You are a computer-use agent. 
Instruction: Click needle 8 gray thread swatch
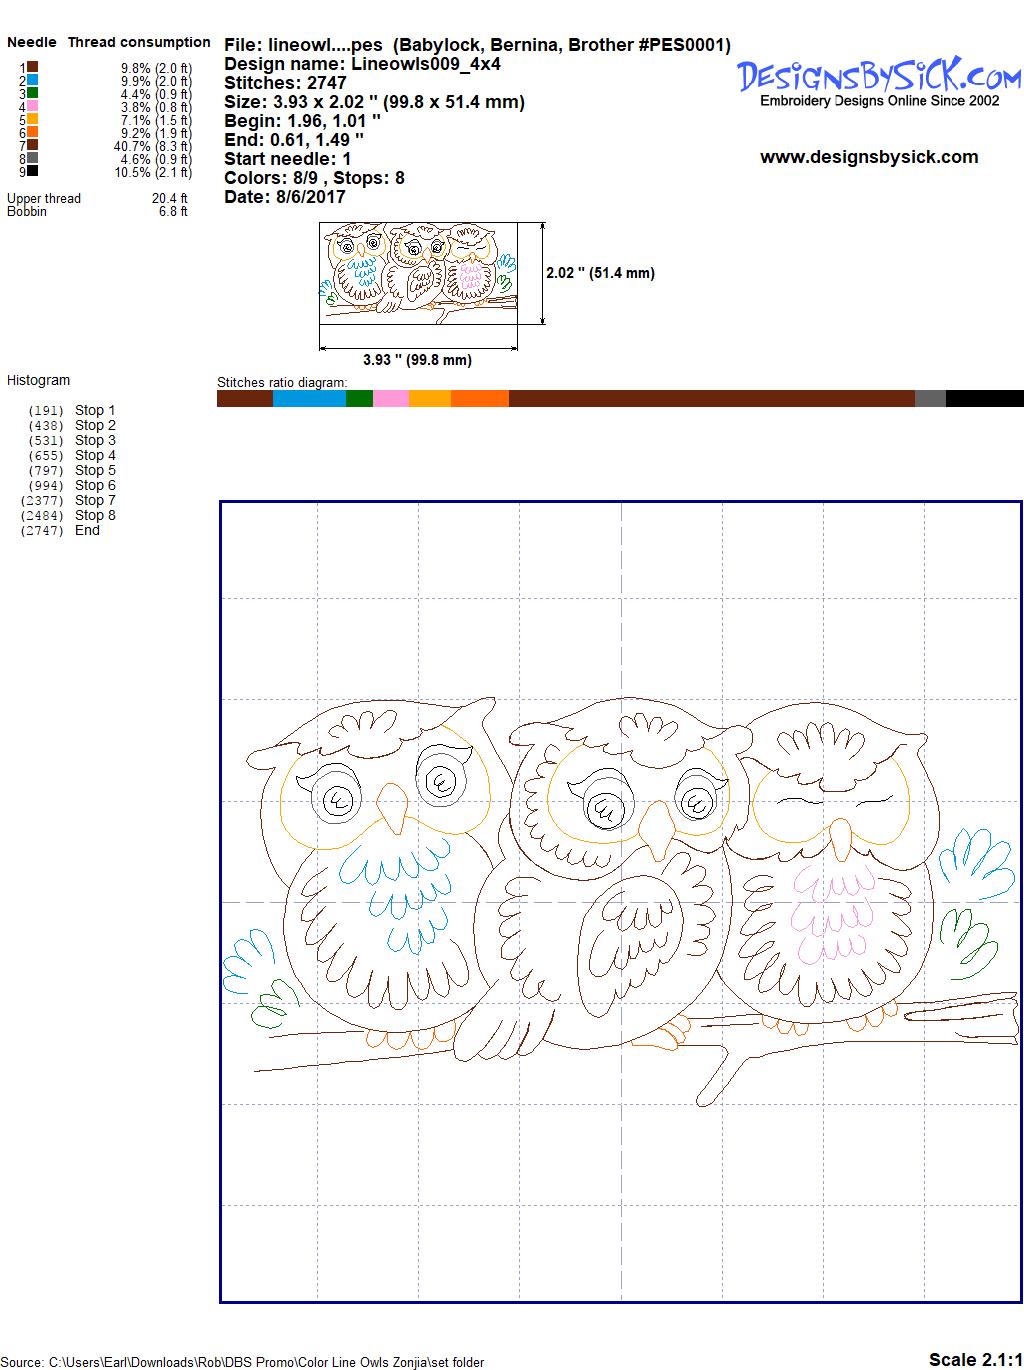pyautogui.click(x=33, y=158)
